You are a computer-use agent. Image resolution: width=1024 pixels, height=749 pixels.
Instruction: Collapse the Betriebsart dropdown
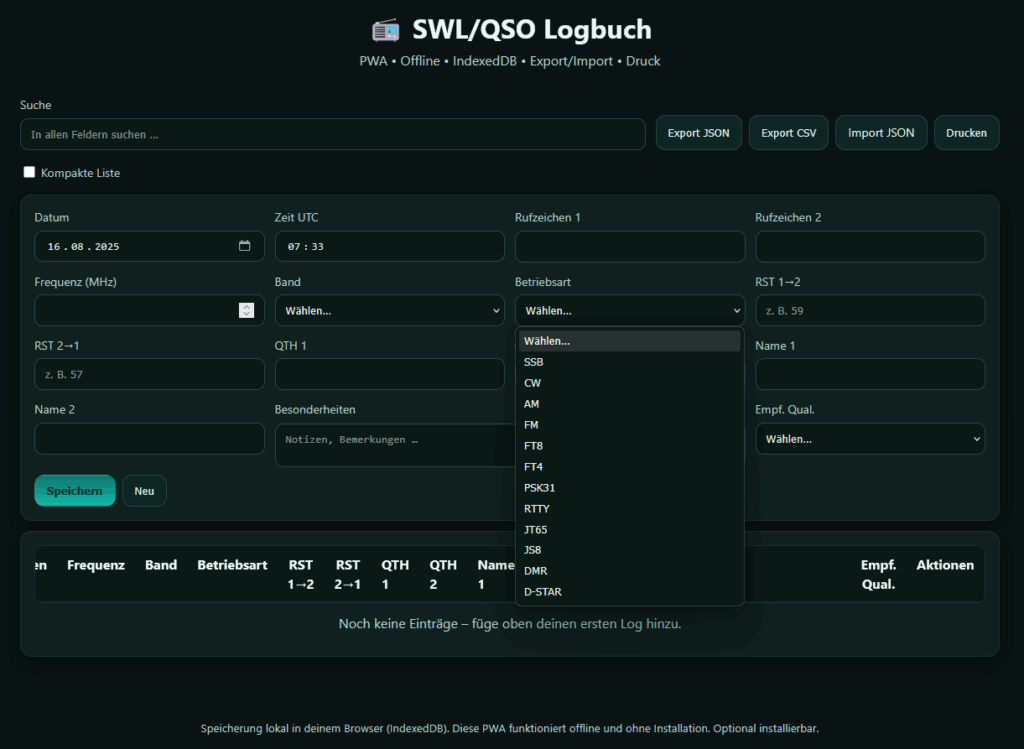click(629, 310)
